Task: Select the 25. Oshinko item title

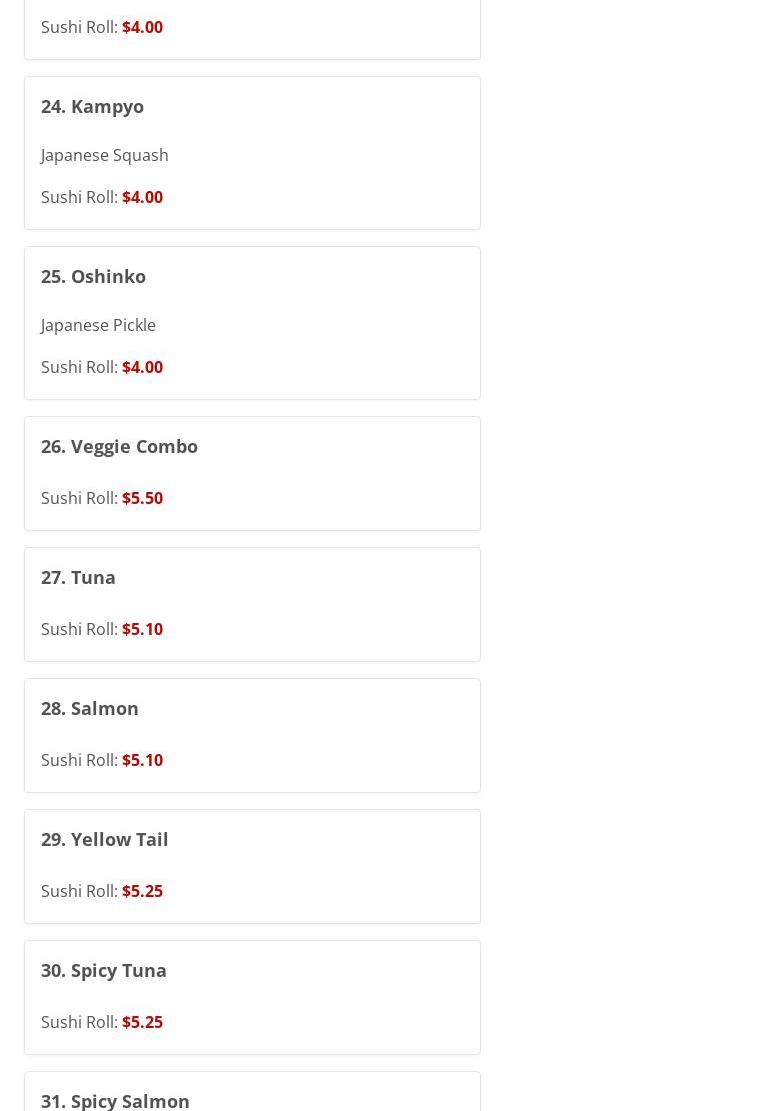Action: coord(93,276)
